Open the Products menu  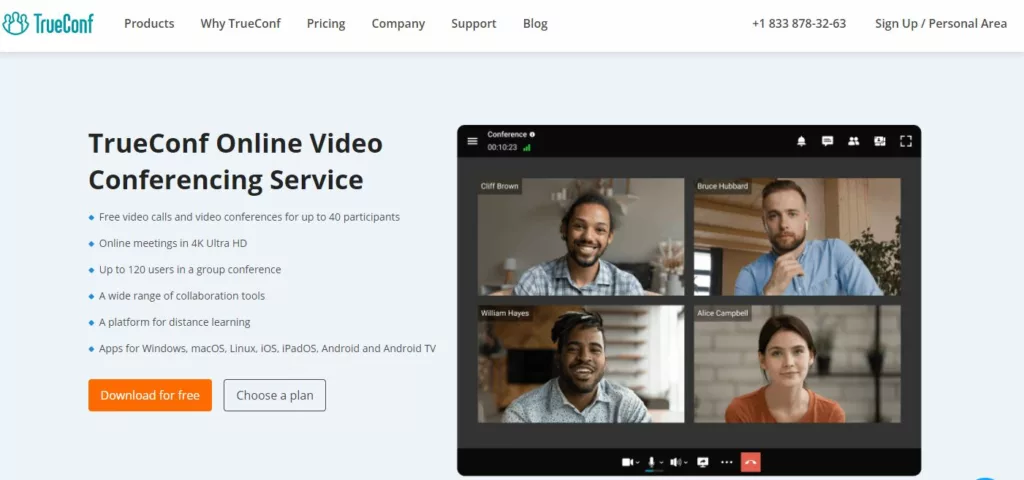pyautogui.click(x=149, y=24)
